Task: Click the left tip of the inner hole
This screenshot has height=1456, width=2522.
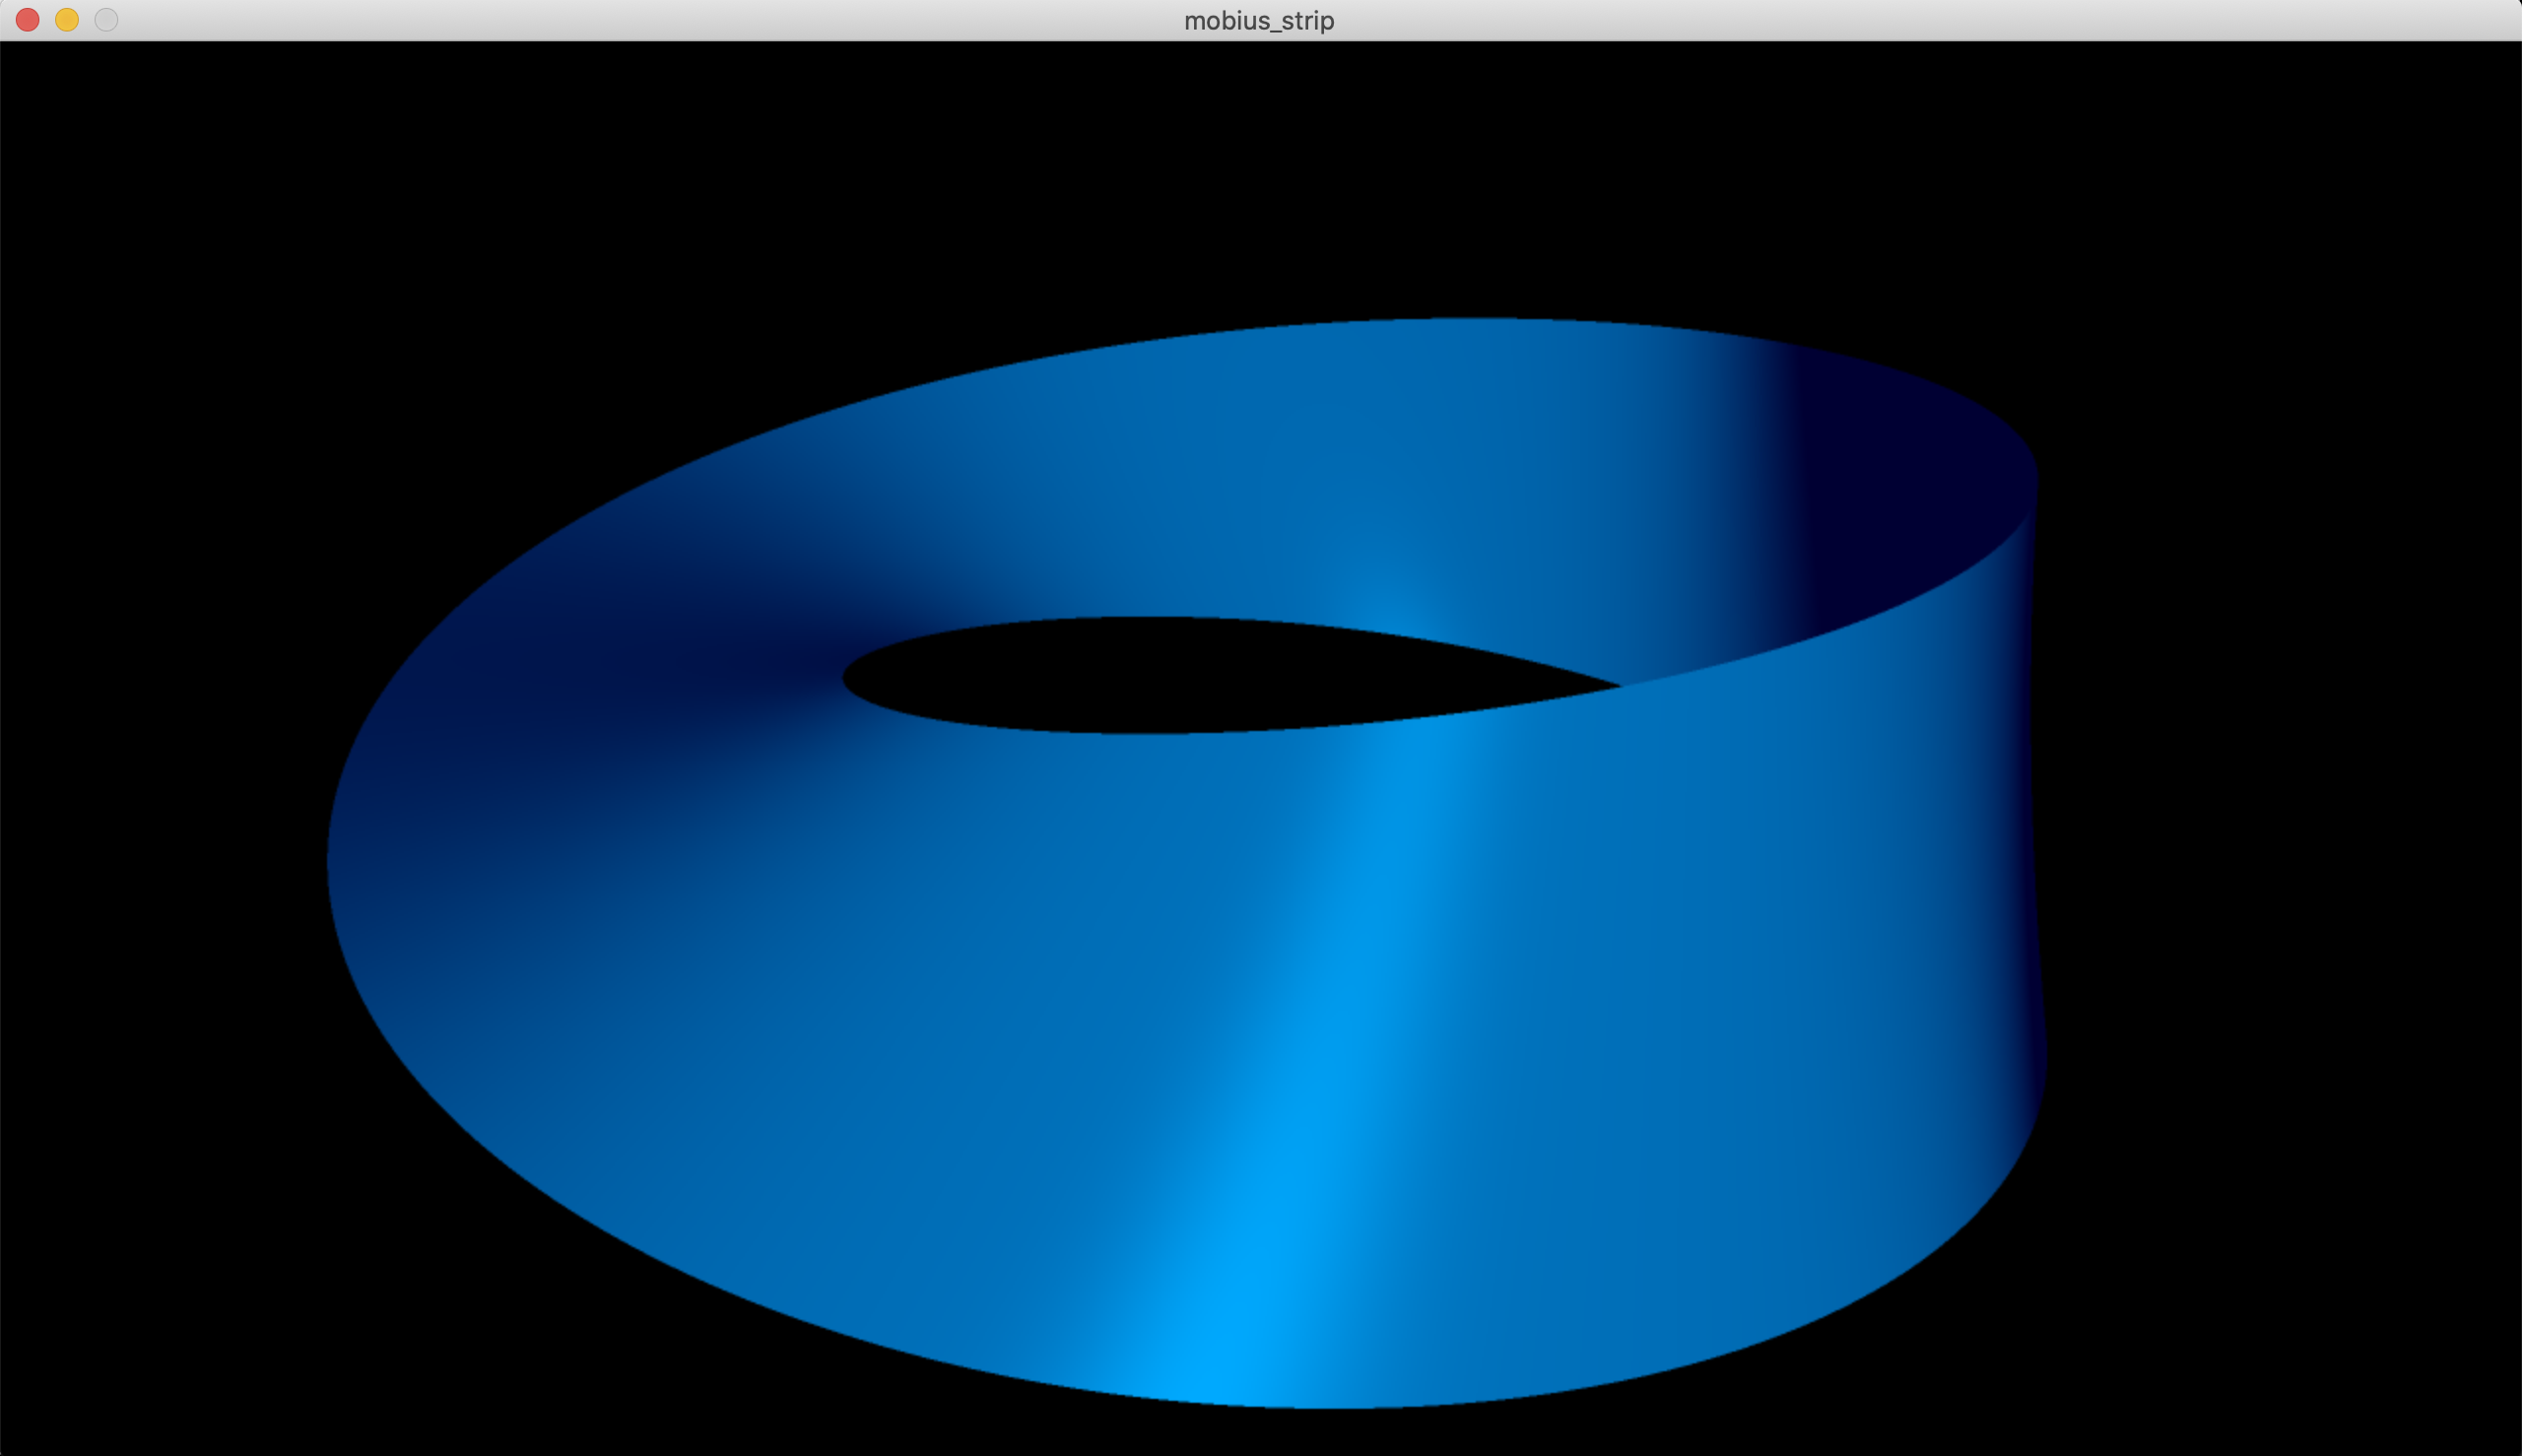Action: click(x=848, y=678)
